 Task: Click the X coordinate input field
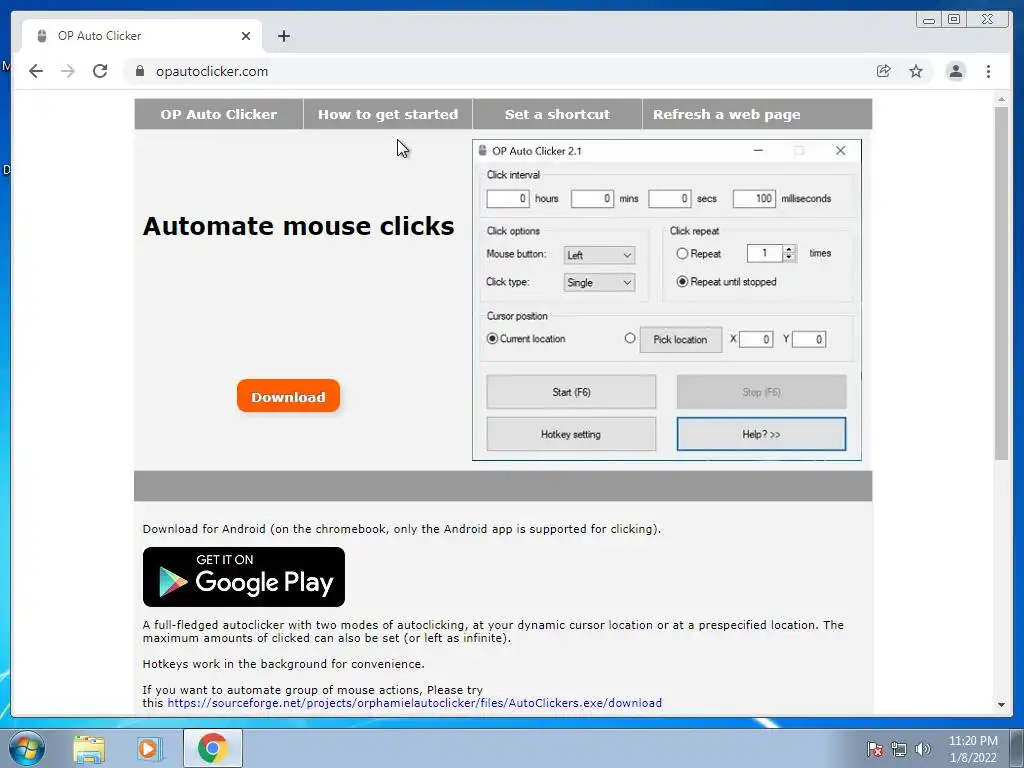coord(756,339)
